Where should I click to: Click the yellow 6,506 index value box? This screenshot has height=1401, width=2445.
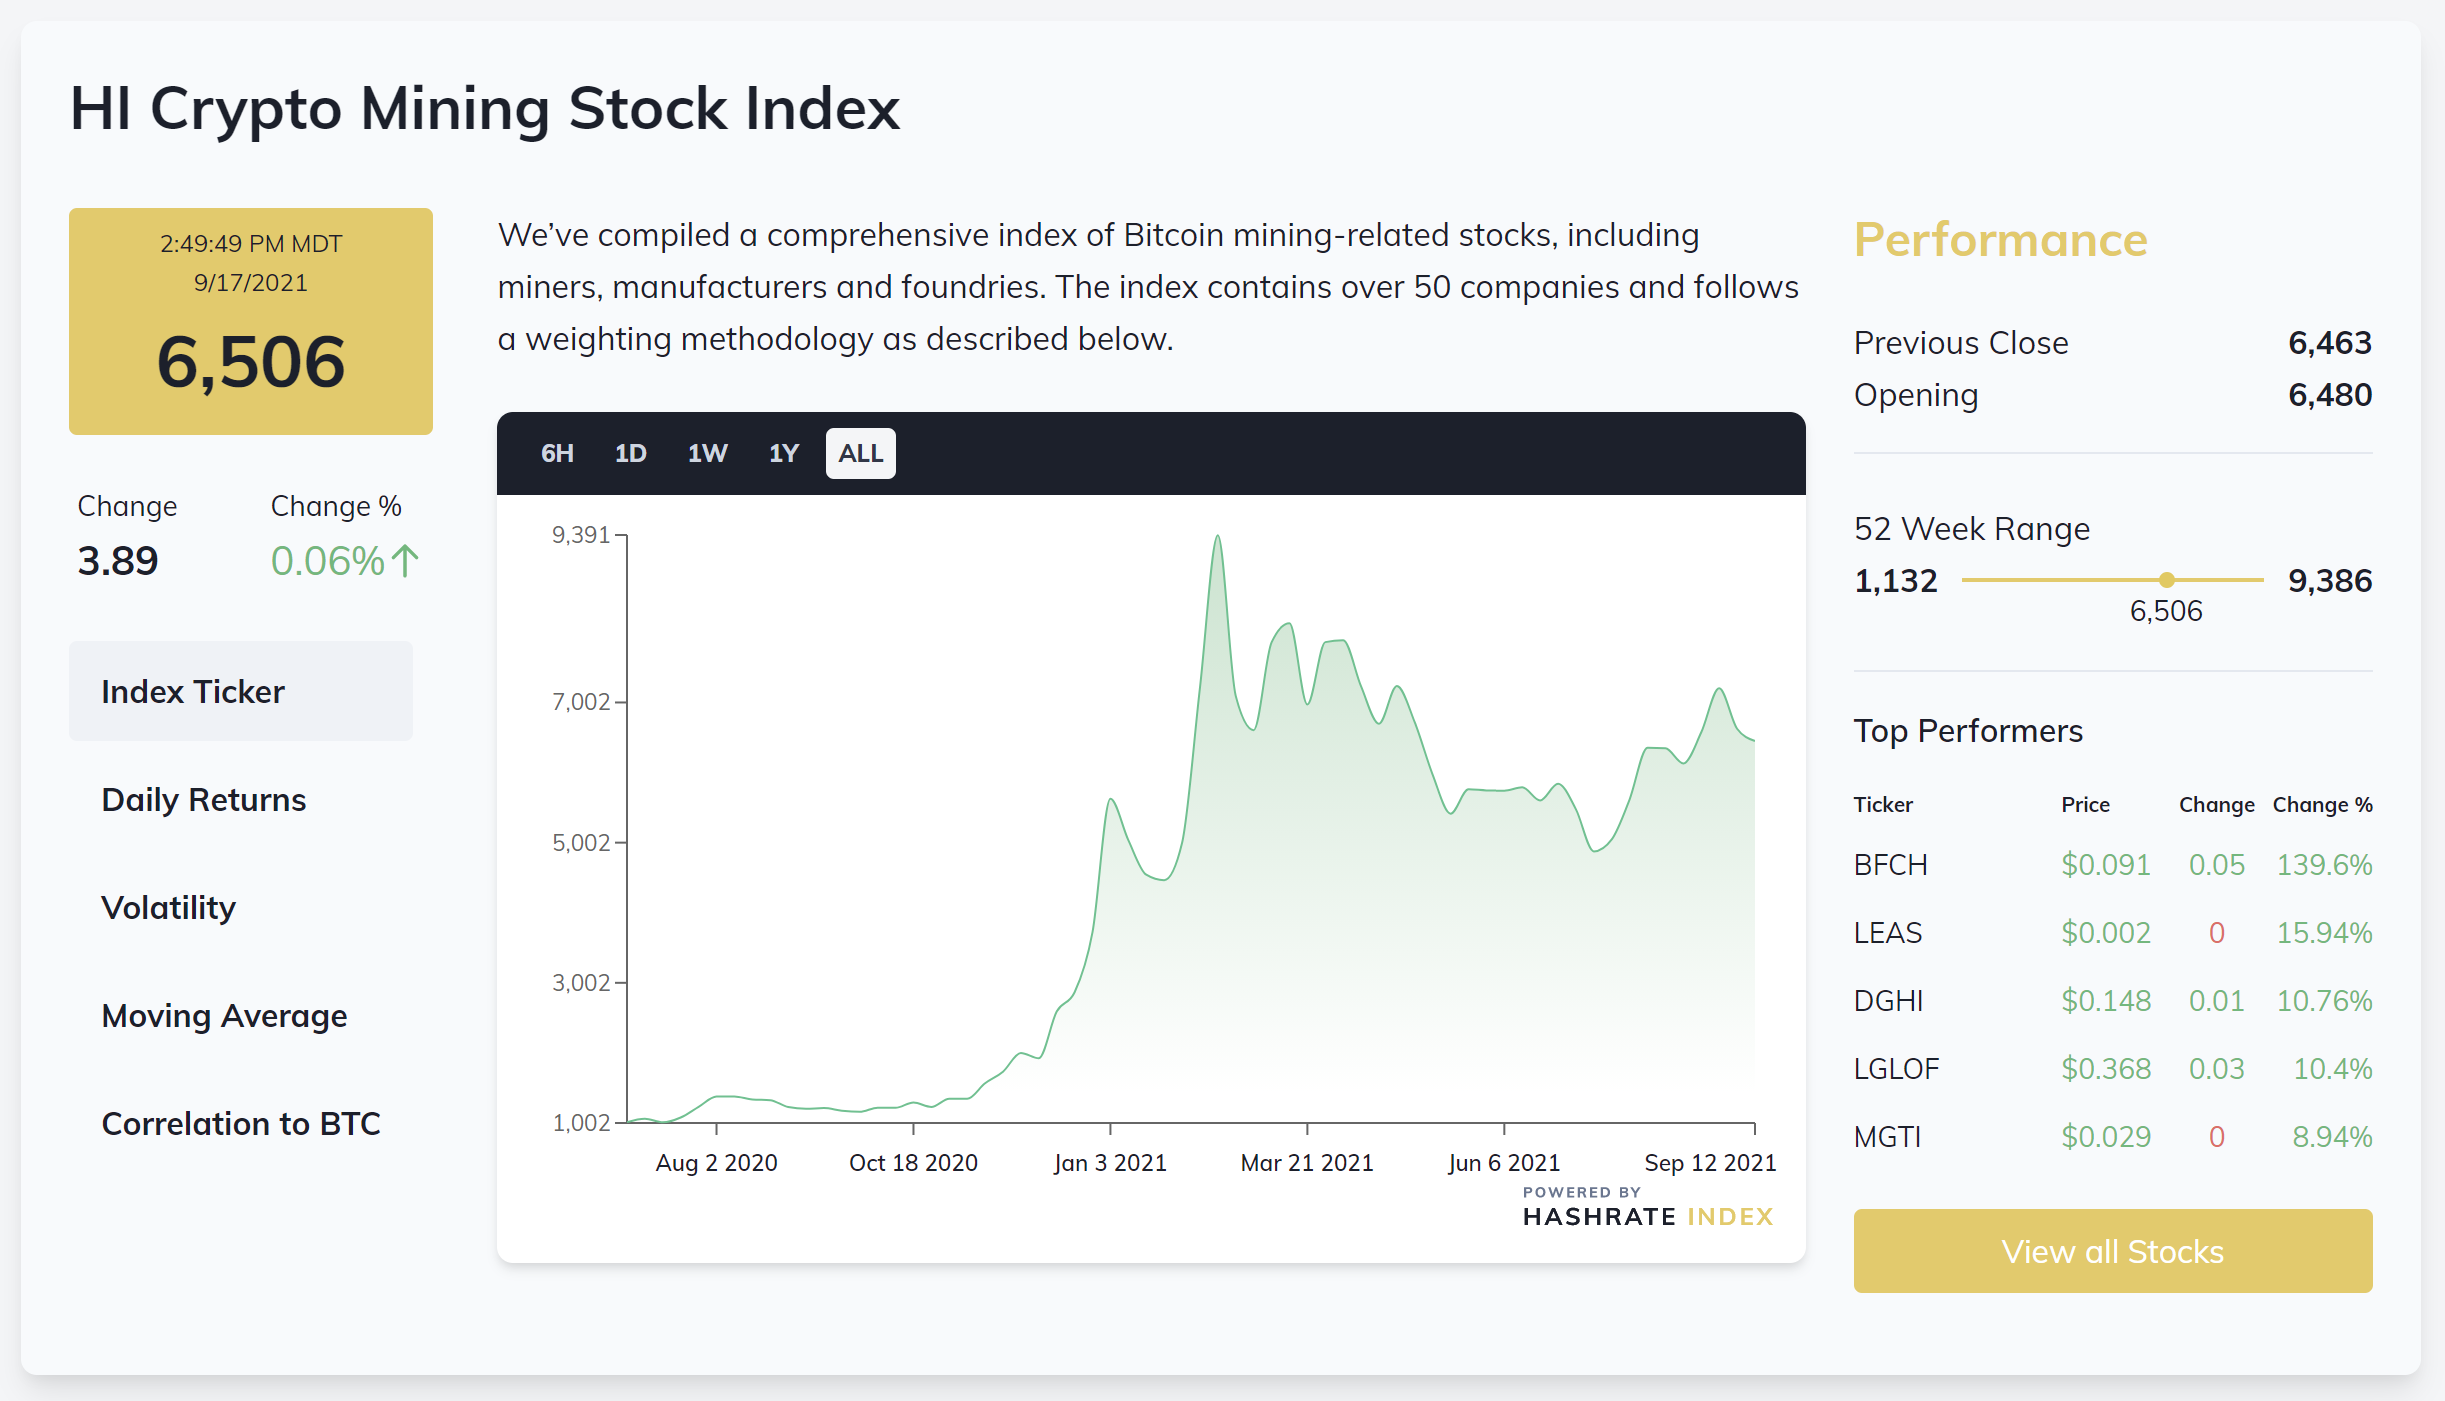click(251, 322)
